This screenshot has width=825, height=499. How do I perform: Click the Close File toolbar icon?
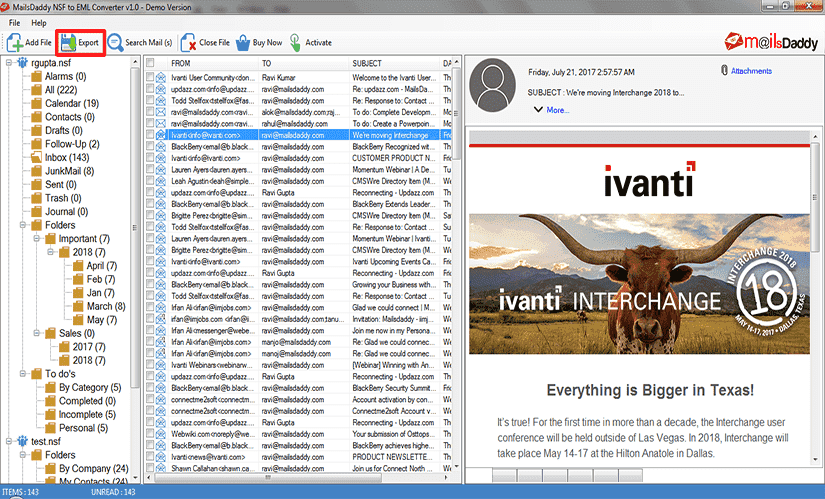pyautogui.click(x=188, y=43)
